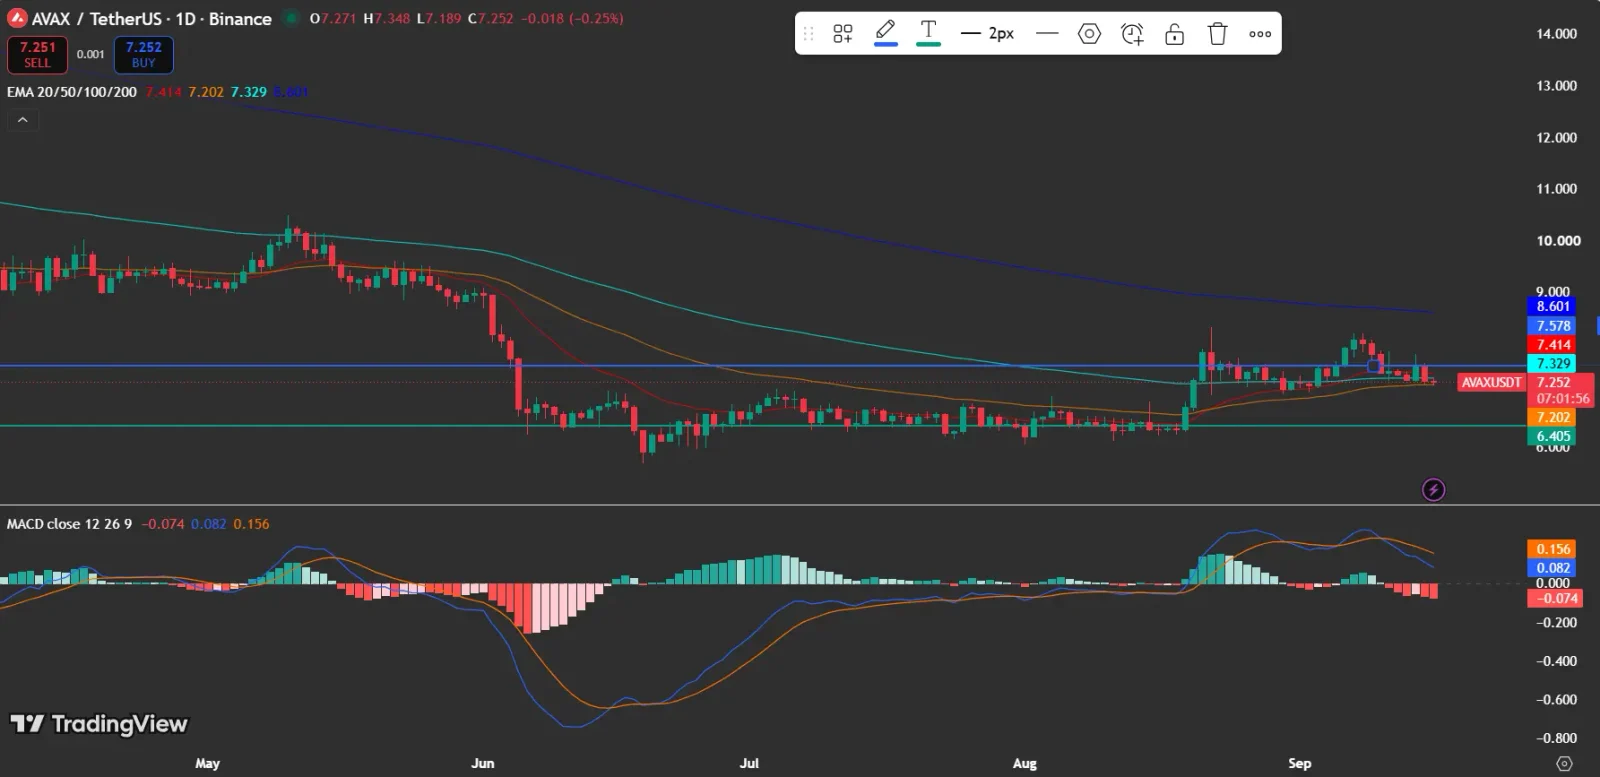Click the 07:01:56 bar countdown timer
This screenshot has height=777, width=1600.
click(x=1562, y=398)
